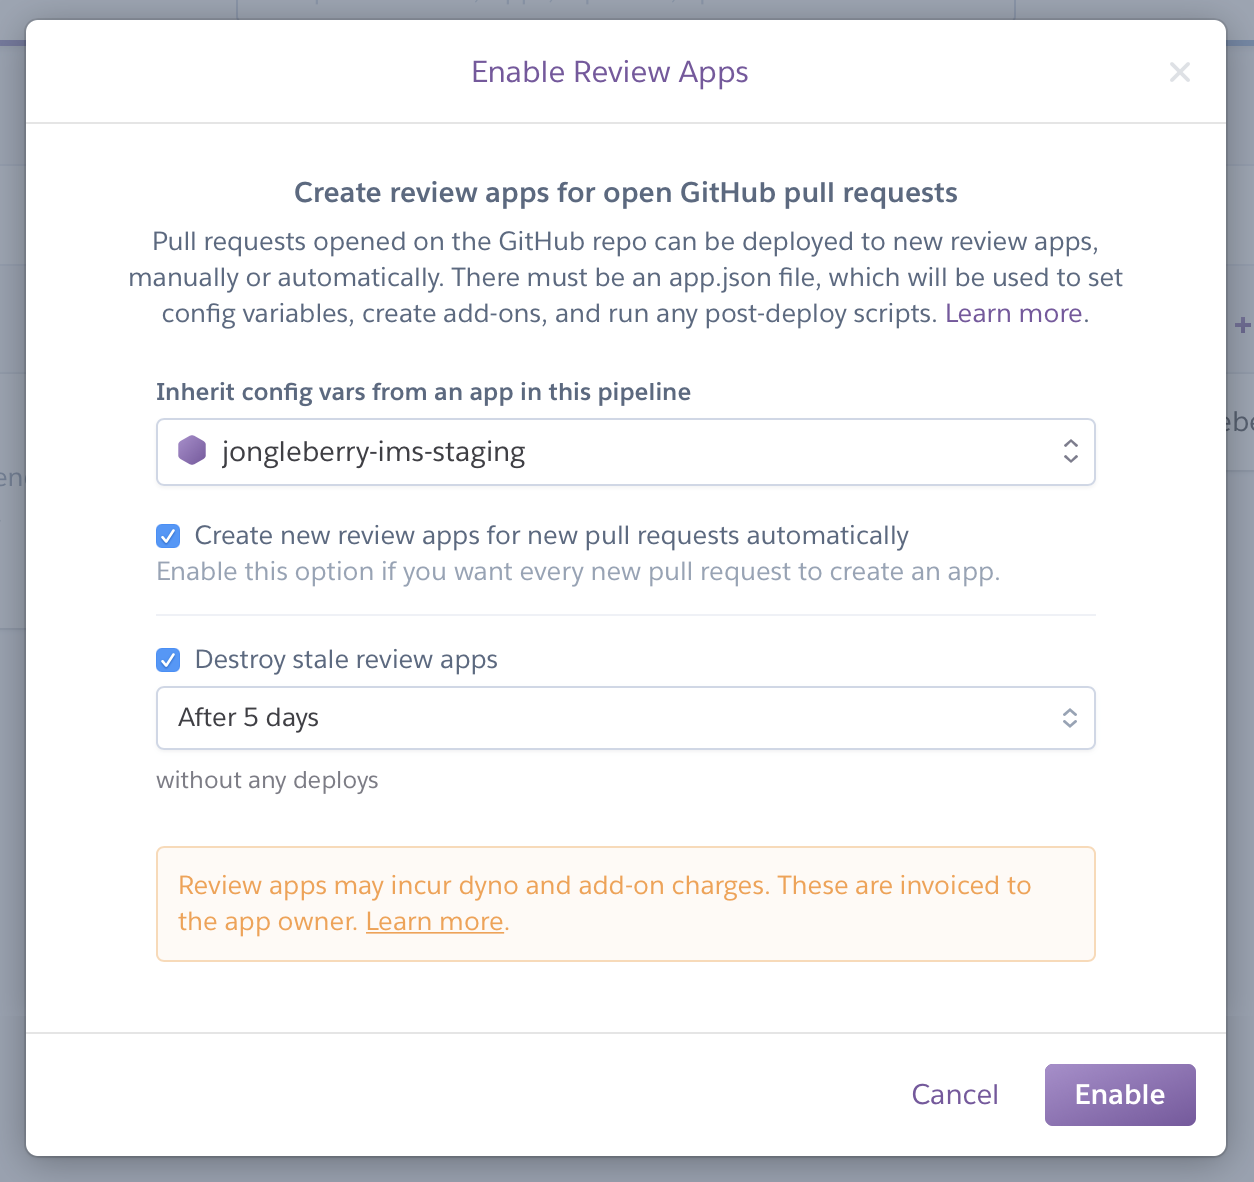Screen dimensions: 1254x1182
Task: Click the chevron arrows beside After 5 days
Action: (x=1069, y=718)
